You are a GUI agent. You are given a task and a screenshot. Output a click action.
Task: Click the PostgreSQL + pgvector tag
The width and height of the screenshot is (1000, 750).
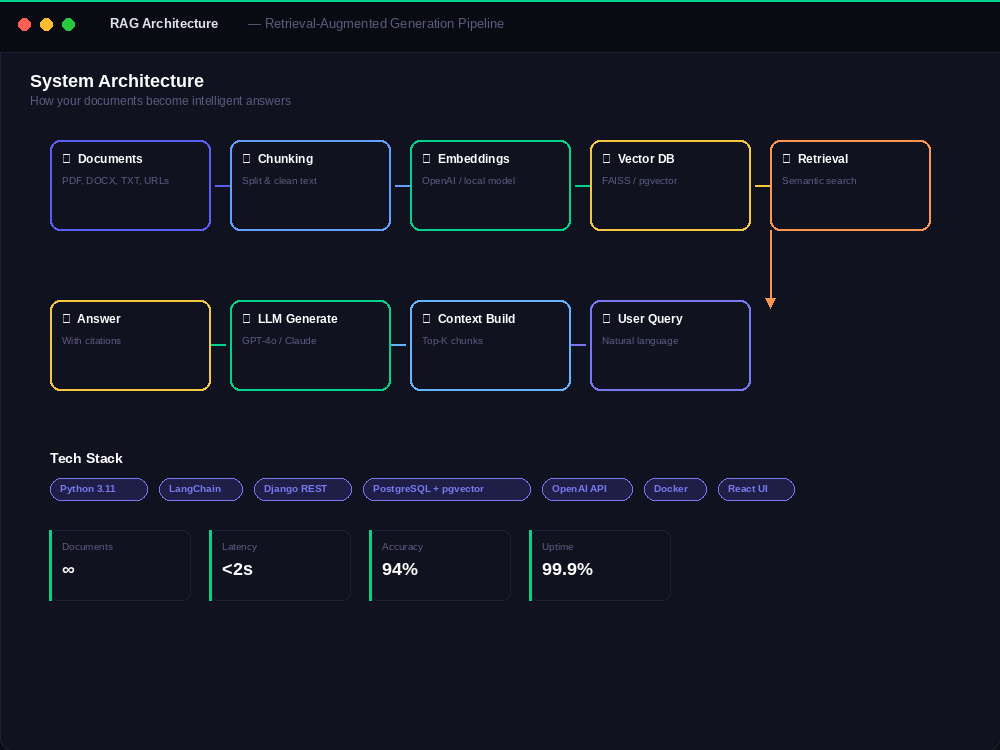(x=447, y=489)
